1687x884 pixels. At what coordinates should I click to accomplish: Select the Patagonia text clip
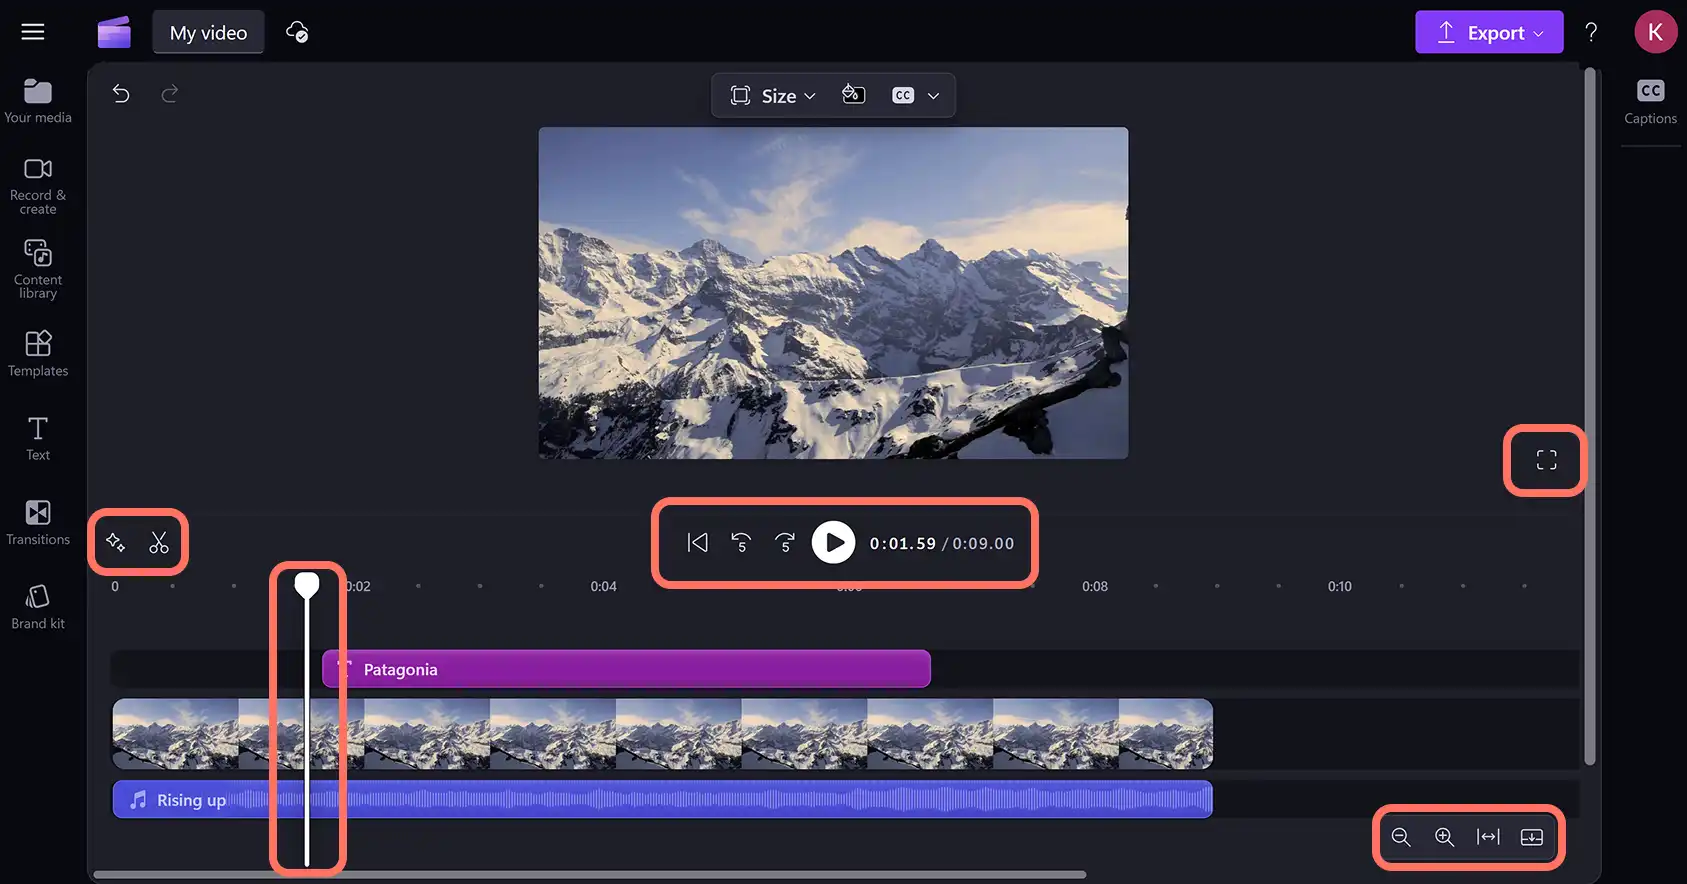click(x=626, y=669)
